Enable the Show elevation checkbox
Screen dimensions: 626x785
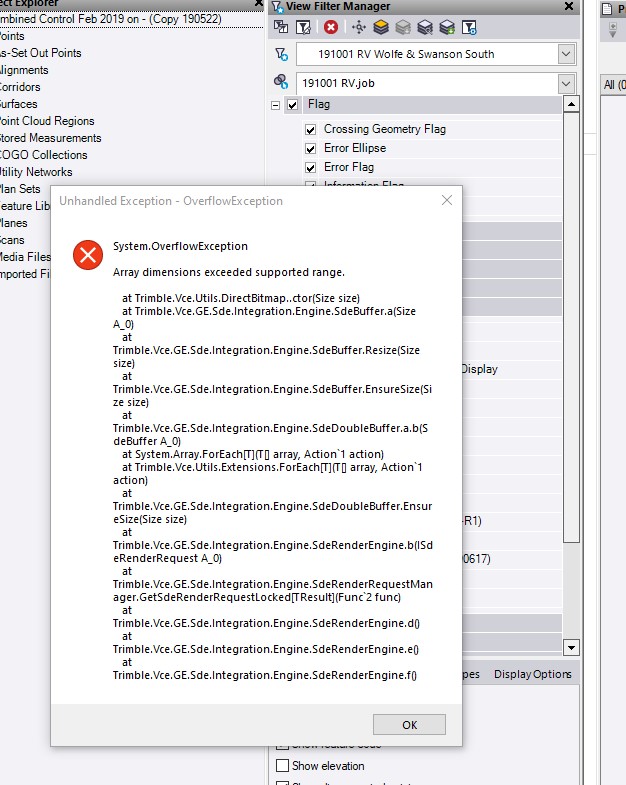pyautogui.click(x=282, y=765)
